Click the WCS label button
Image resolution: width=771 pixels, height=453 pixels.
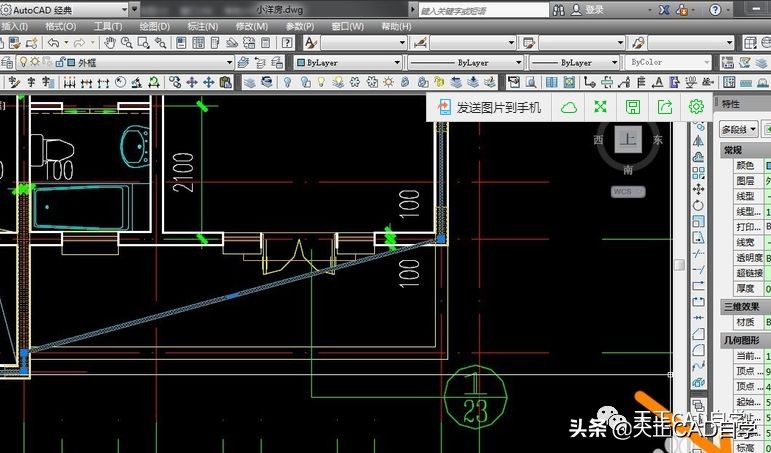pyautogui.click(x=628, y=192)
